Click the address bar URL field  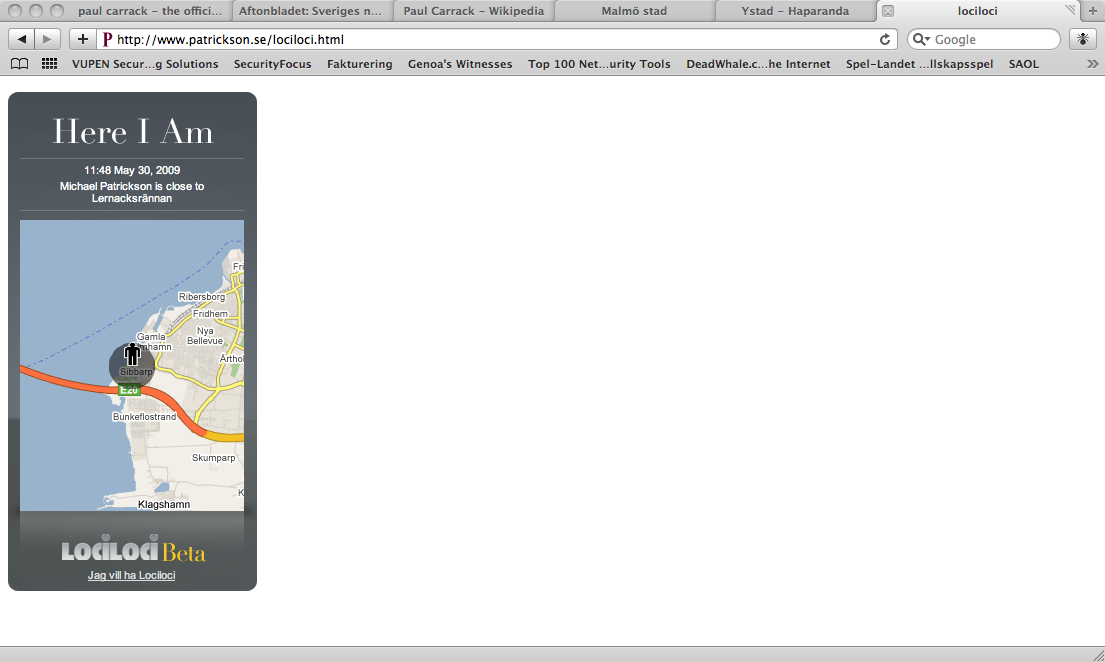[x=495, y=39]
